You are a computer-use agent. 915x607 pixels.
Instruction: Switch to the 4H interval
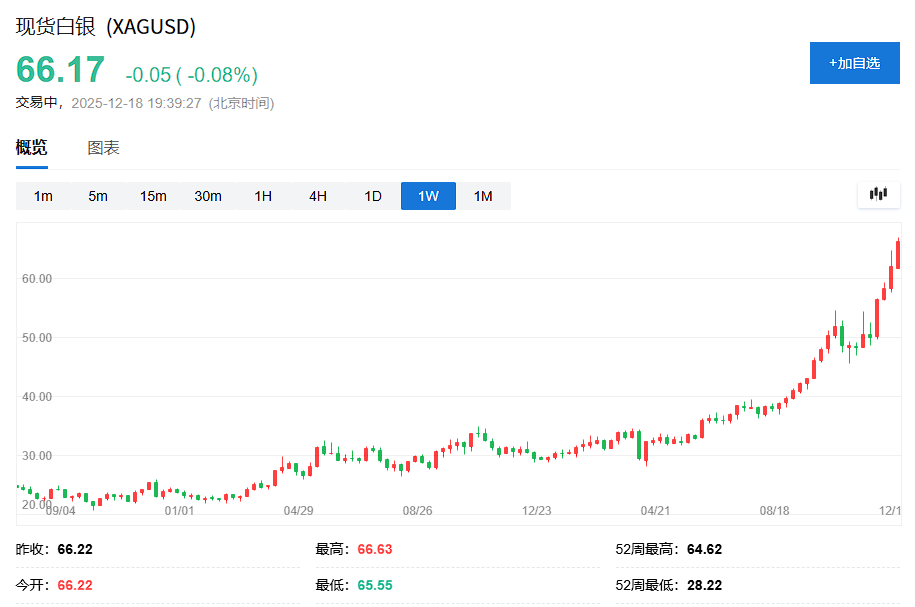317,196
